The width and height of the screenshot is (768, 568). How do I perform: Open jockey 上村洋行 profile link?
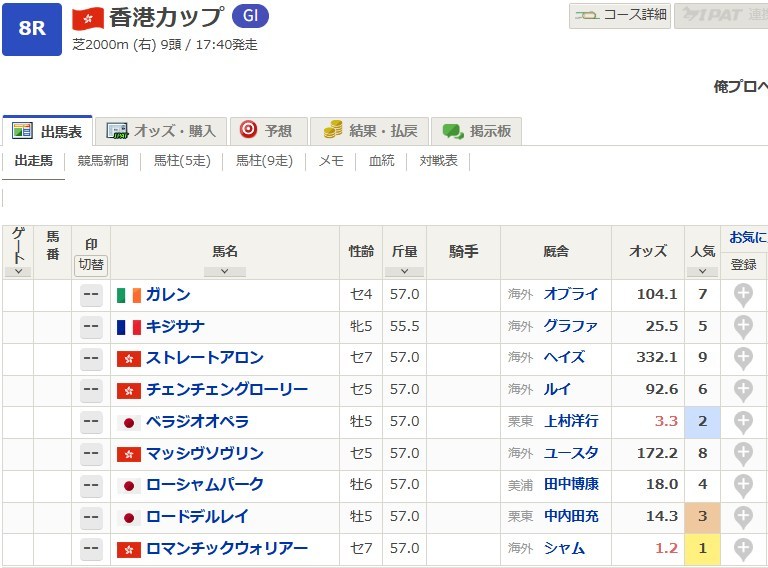(x=571, y=422)
